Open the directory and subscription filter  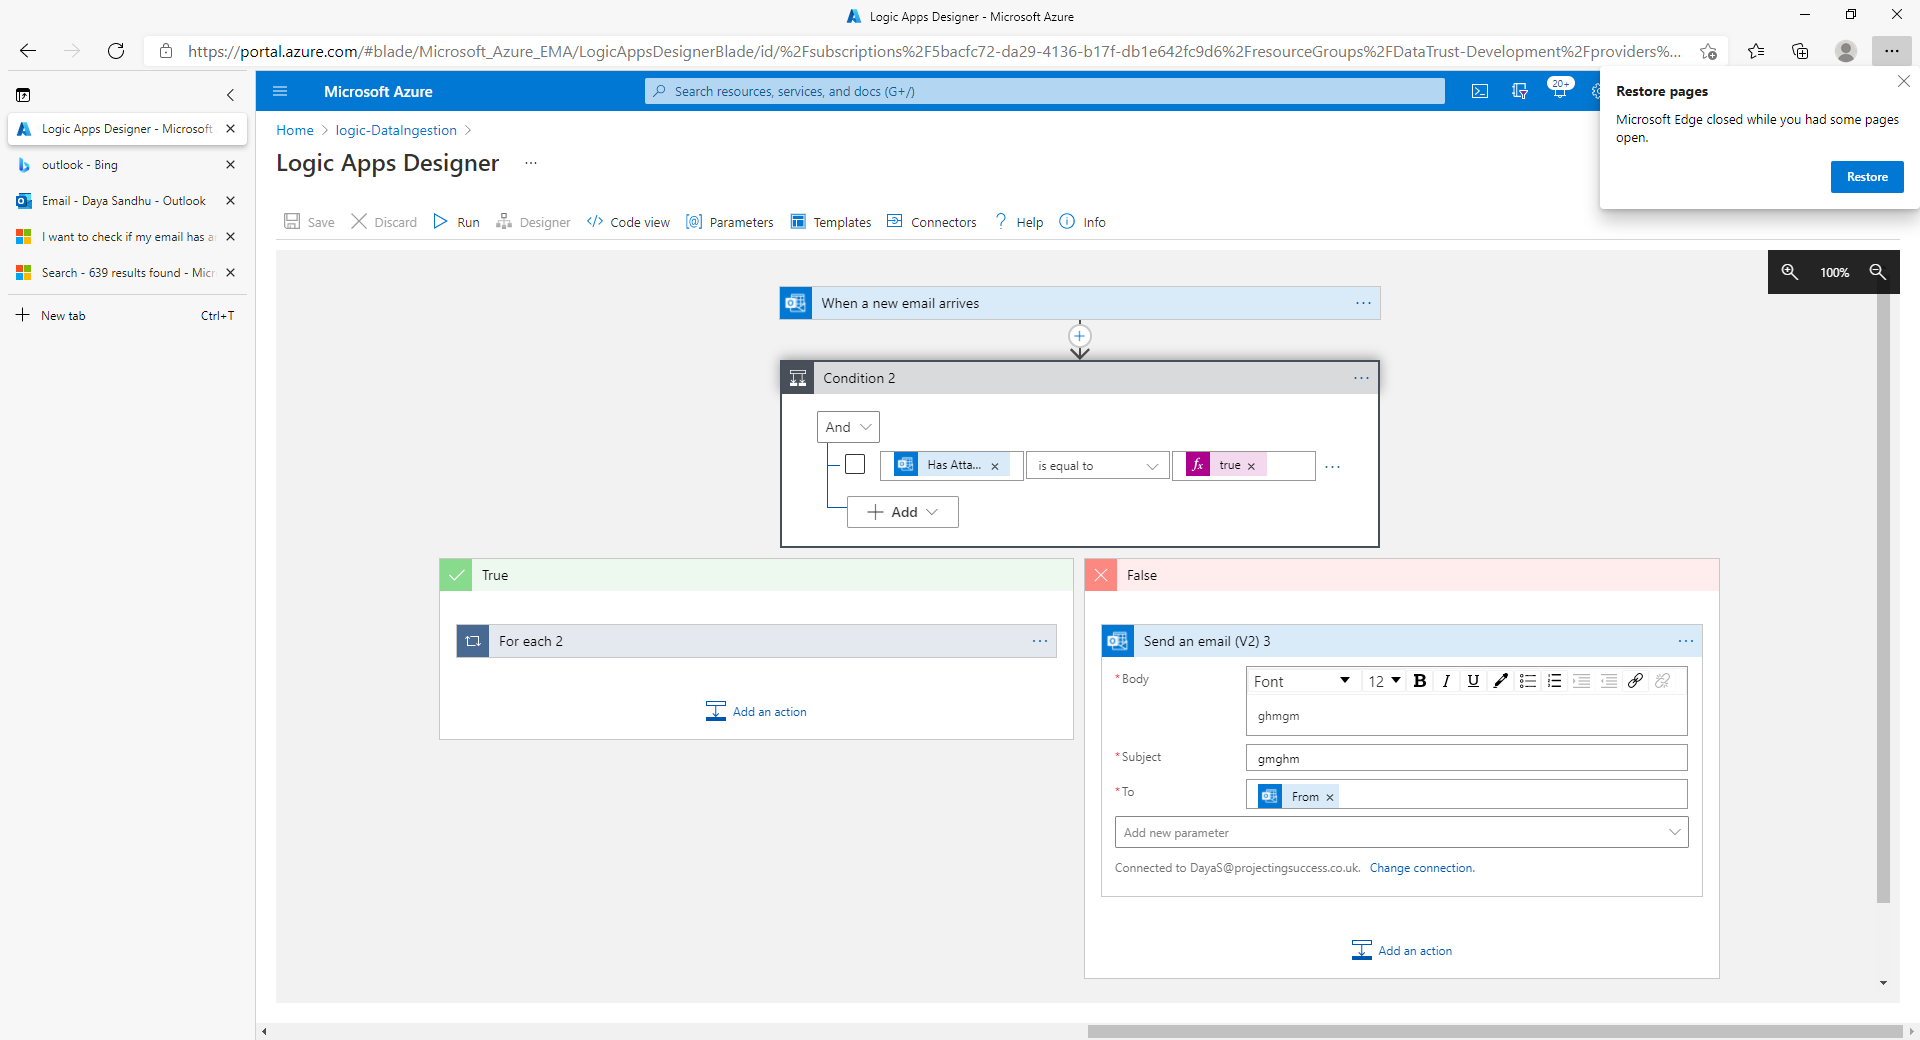point(1520,91)
